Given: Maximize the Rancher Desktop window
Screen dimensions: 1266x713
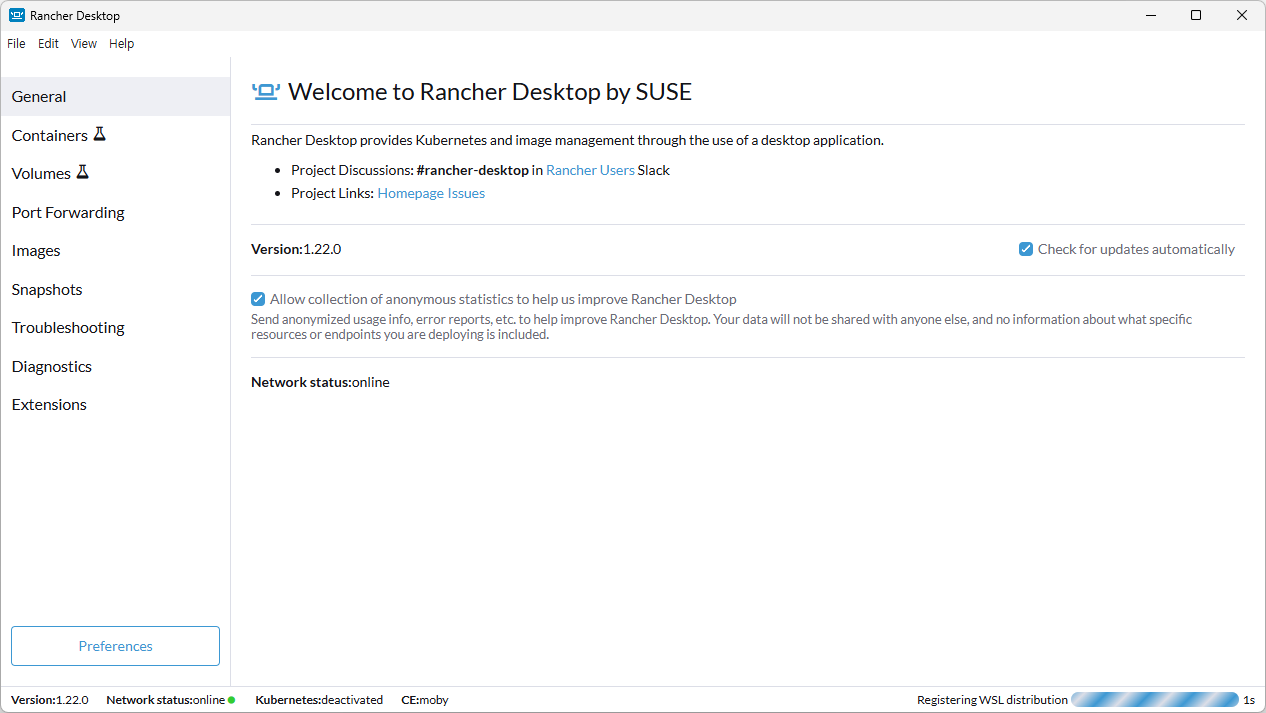Looking at the screenshot, I should pos(1196,15).
